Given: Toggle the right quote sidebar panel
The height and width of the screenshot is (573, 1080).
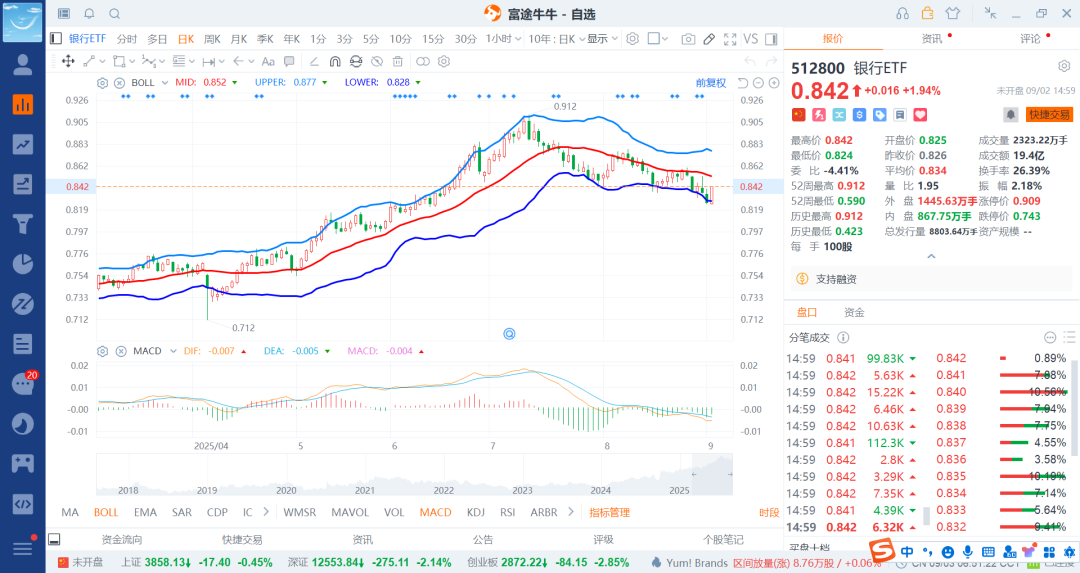Looking at the screenshot, I should click(x=771, y=39).
